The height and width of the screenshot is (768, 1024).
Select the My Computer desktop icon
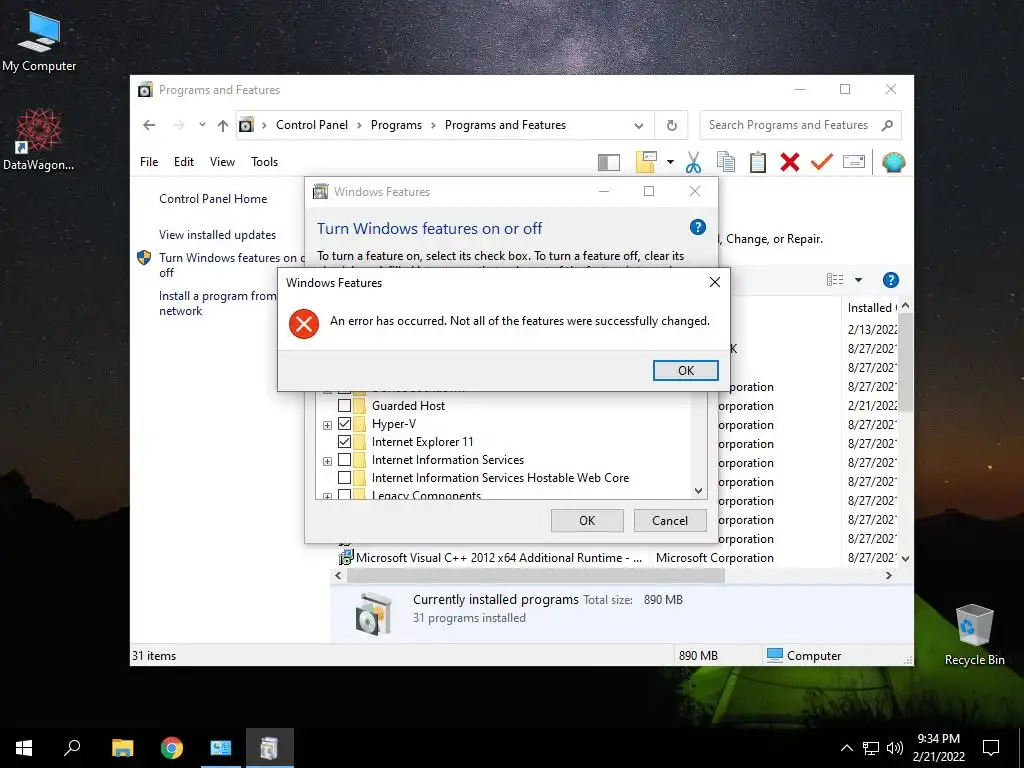(x=39, y=40)
